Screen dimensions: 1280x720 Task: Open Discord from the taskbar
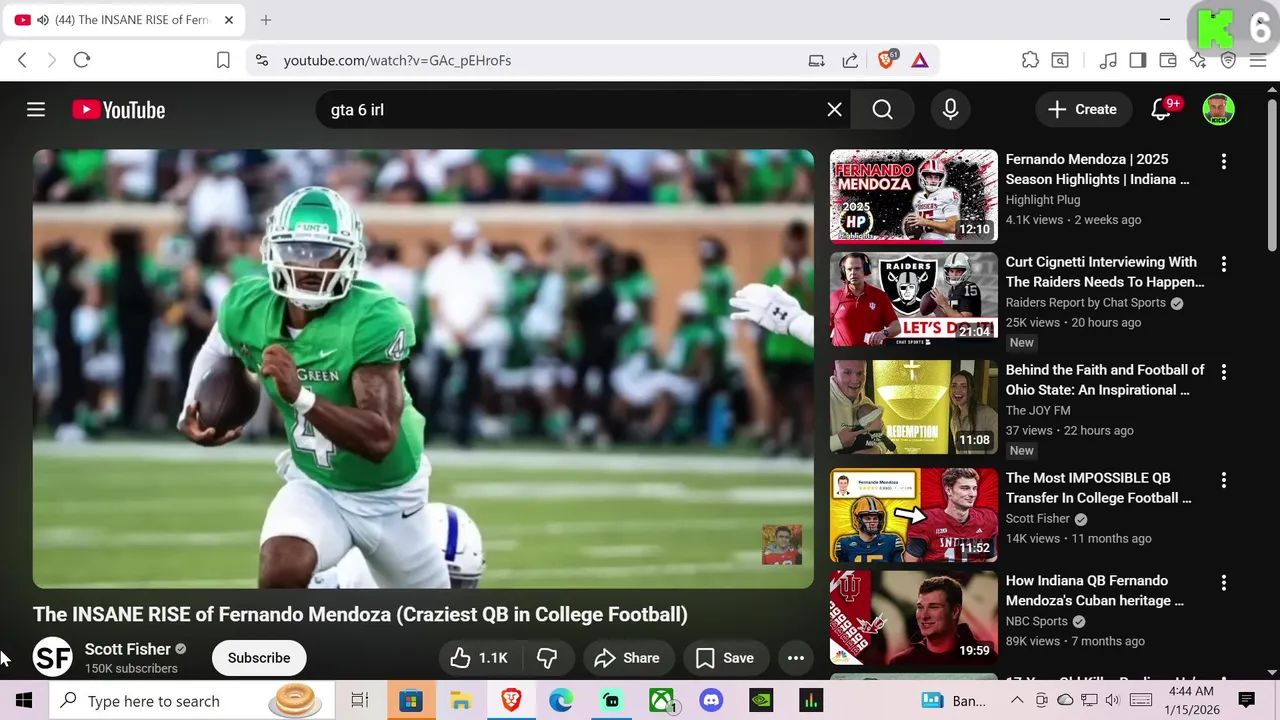tap(711, 701)
